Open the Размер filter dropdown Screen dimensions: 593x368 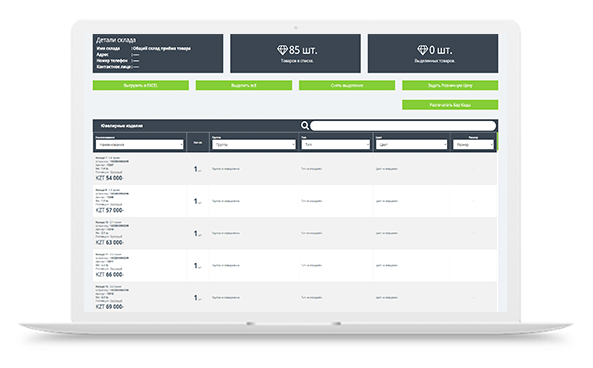[473, 144]
